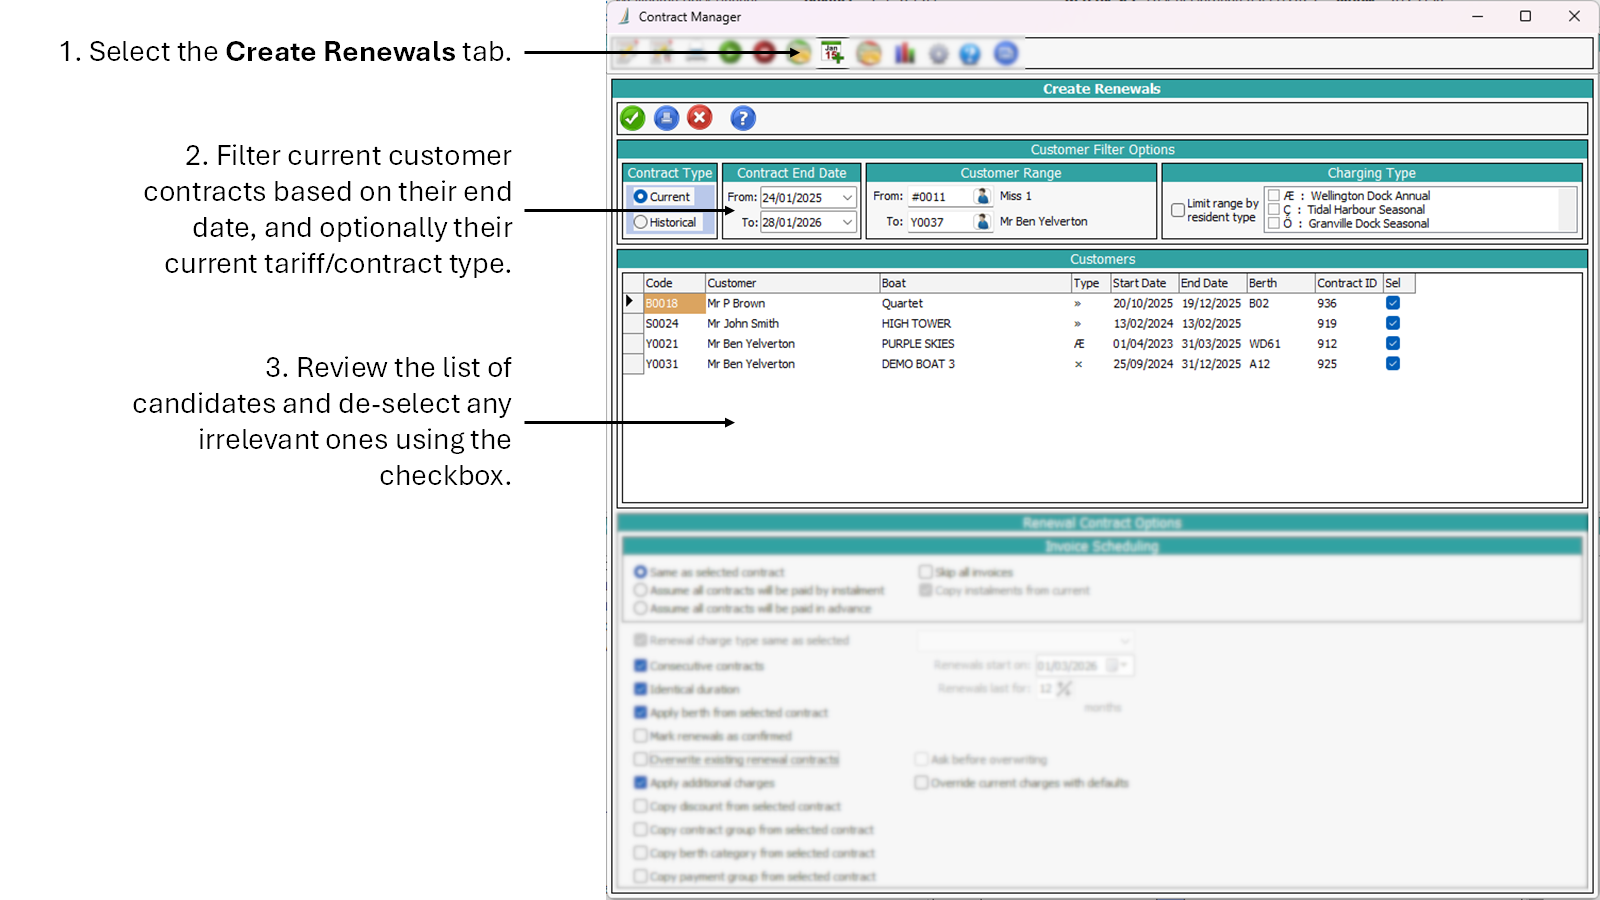Expand the From contract end date dropdown
1600x900 pixels.
click(847, 197)
